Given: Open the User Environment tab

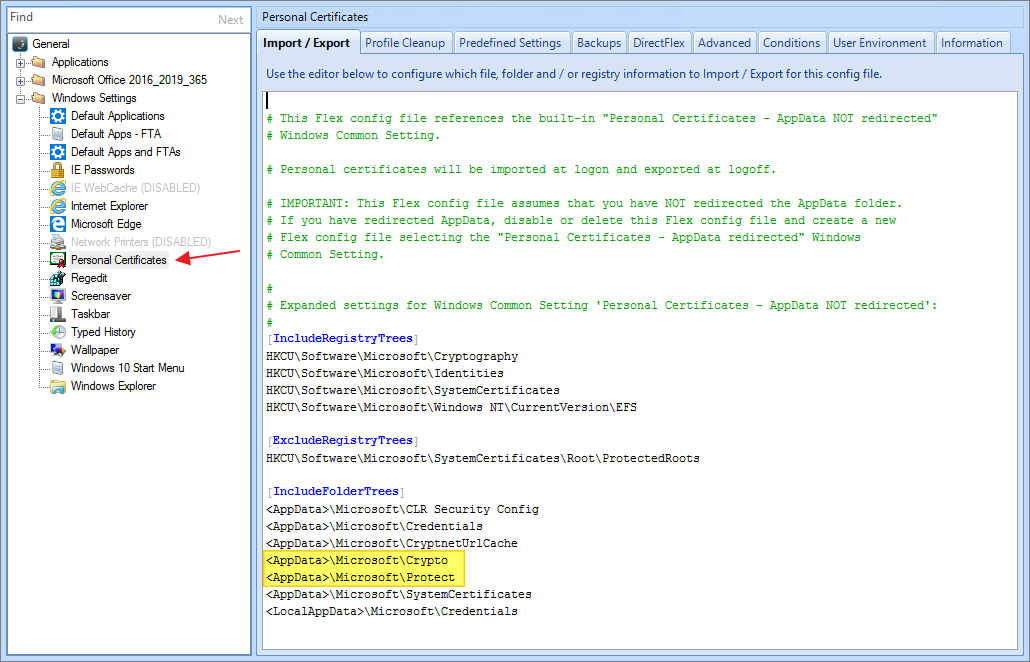Looking at the screenshot, I should [x=879, y=43].
